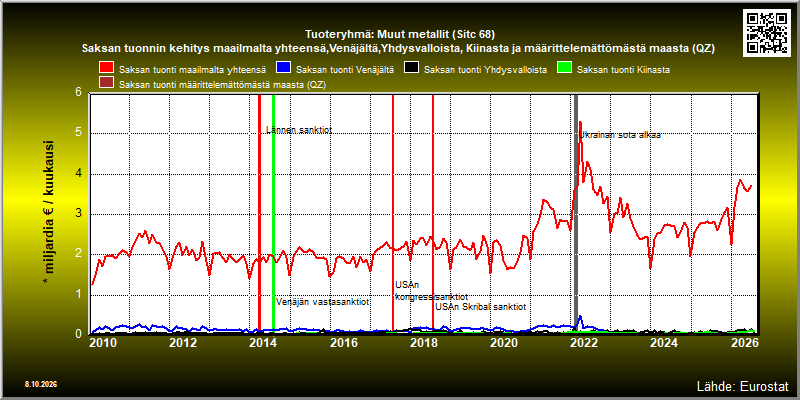800x400 pixels.
Task: Click the red vertical line near 2017
Action: (393, 213)
